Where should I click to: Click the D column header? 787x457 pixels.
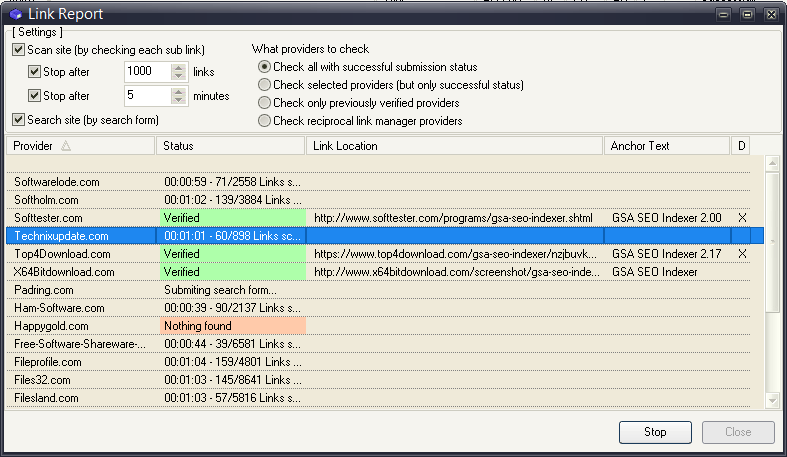[741, 146]
